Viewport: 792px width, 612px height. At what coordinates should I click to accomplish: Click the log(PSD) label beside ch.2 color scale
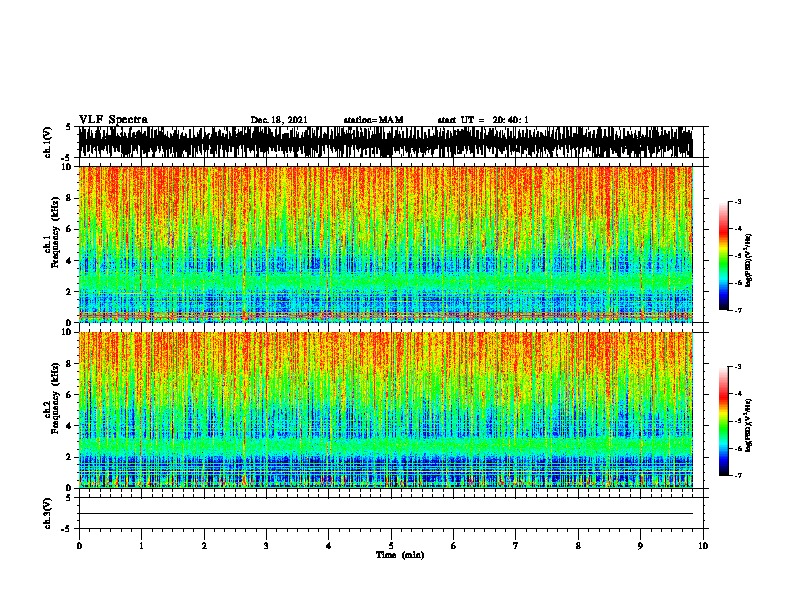[x=748, y=425]
